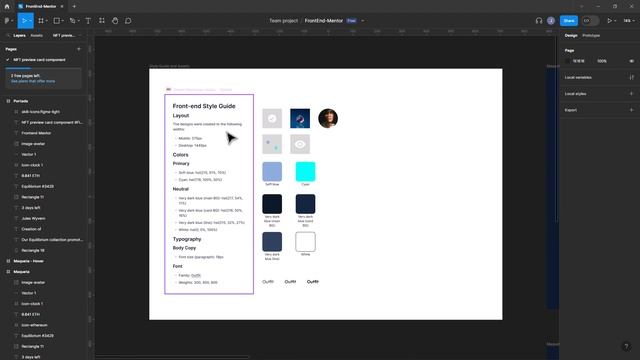This screenshot has width=640, height=360.
Task: Select the Pen tool
Action: coord(72,20)
